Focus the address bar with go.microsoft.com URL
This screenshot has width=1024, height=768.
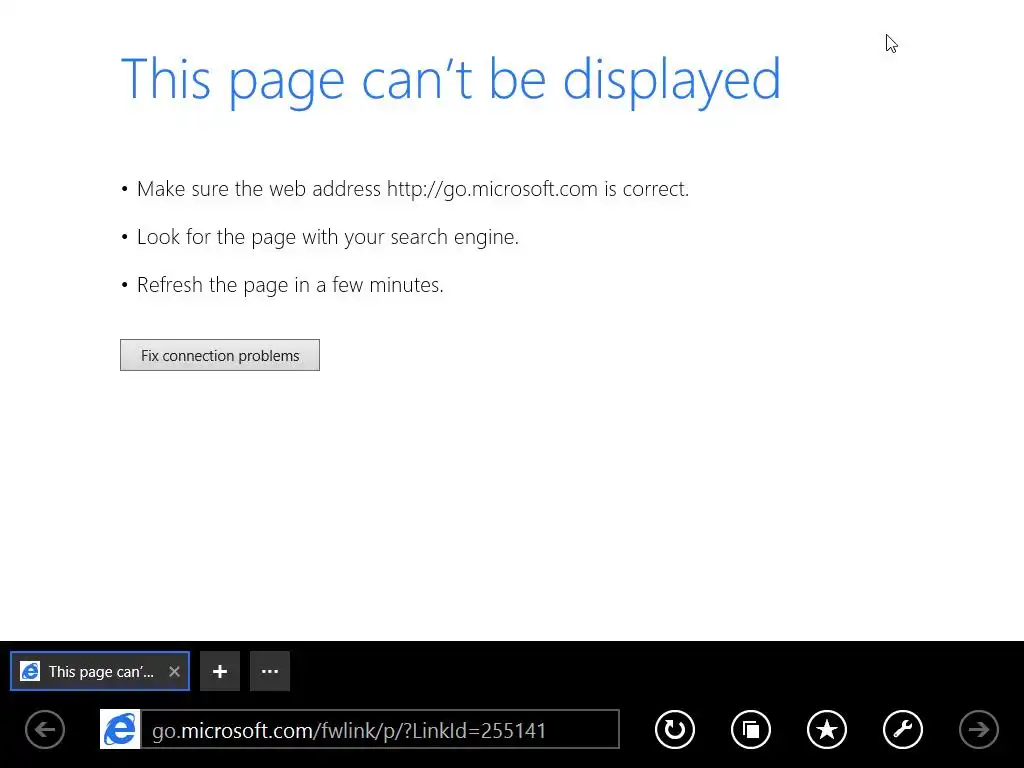(380, 729)
